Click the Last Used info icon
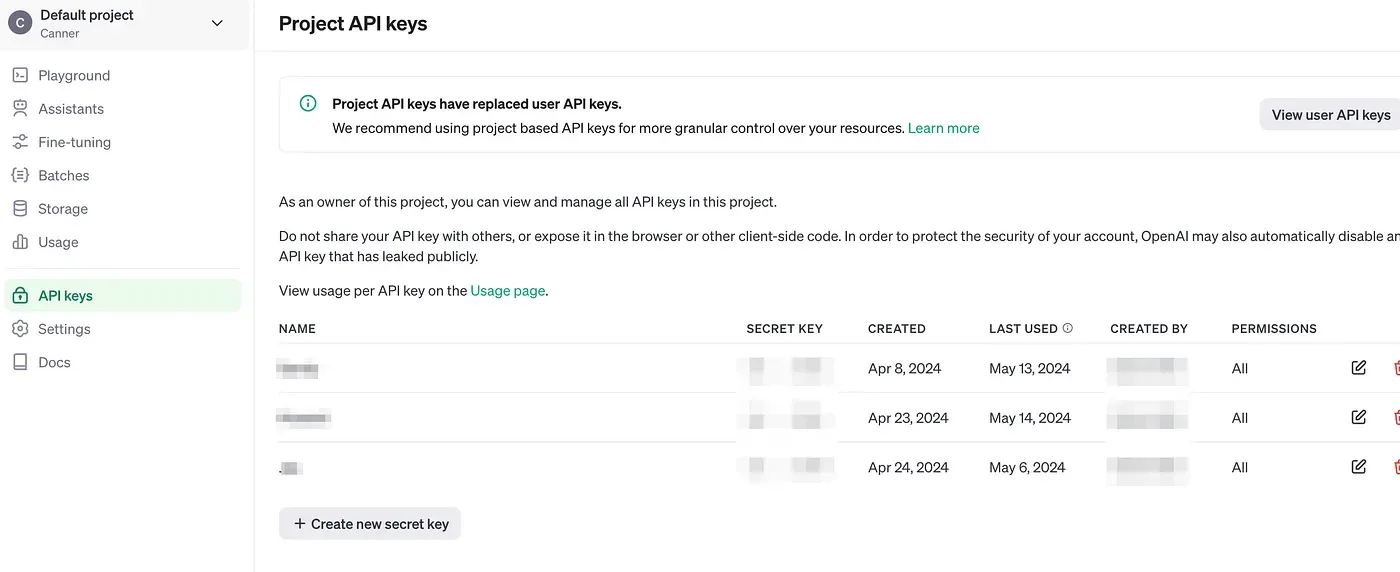1400x572 pixels. (1068, 328)
